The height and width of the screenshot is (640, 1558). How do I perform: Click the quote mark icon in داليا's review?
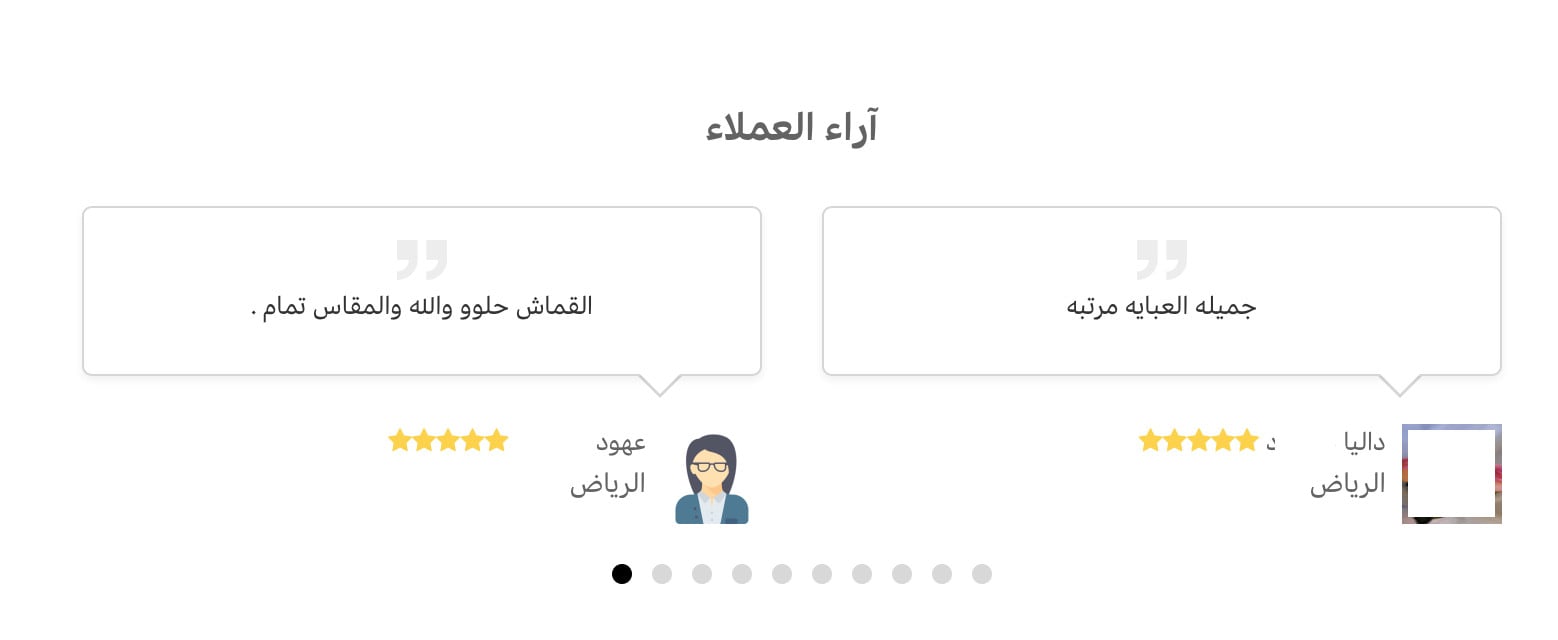point(1162,259)
